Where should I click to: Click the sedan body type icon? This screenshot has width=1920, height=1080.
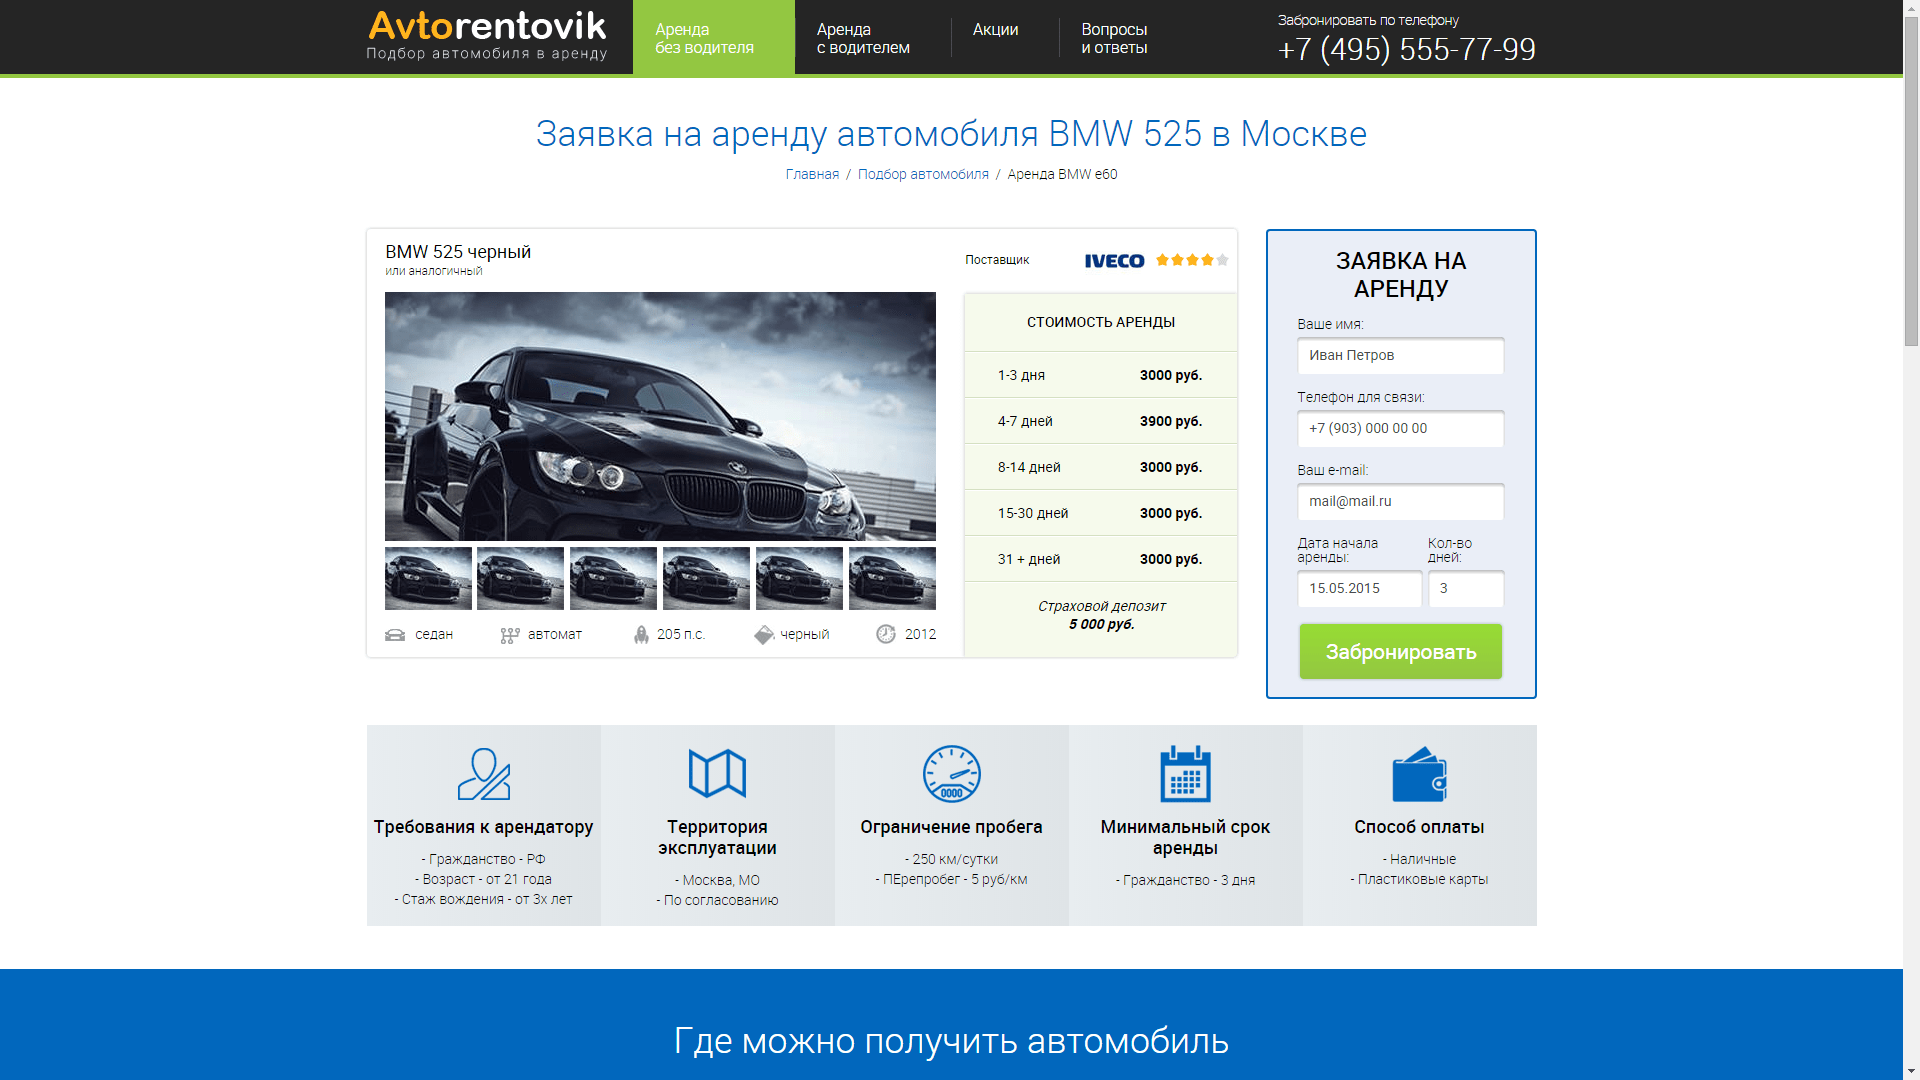395,635
